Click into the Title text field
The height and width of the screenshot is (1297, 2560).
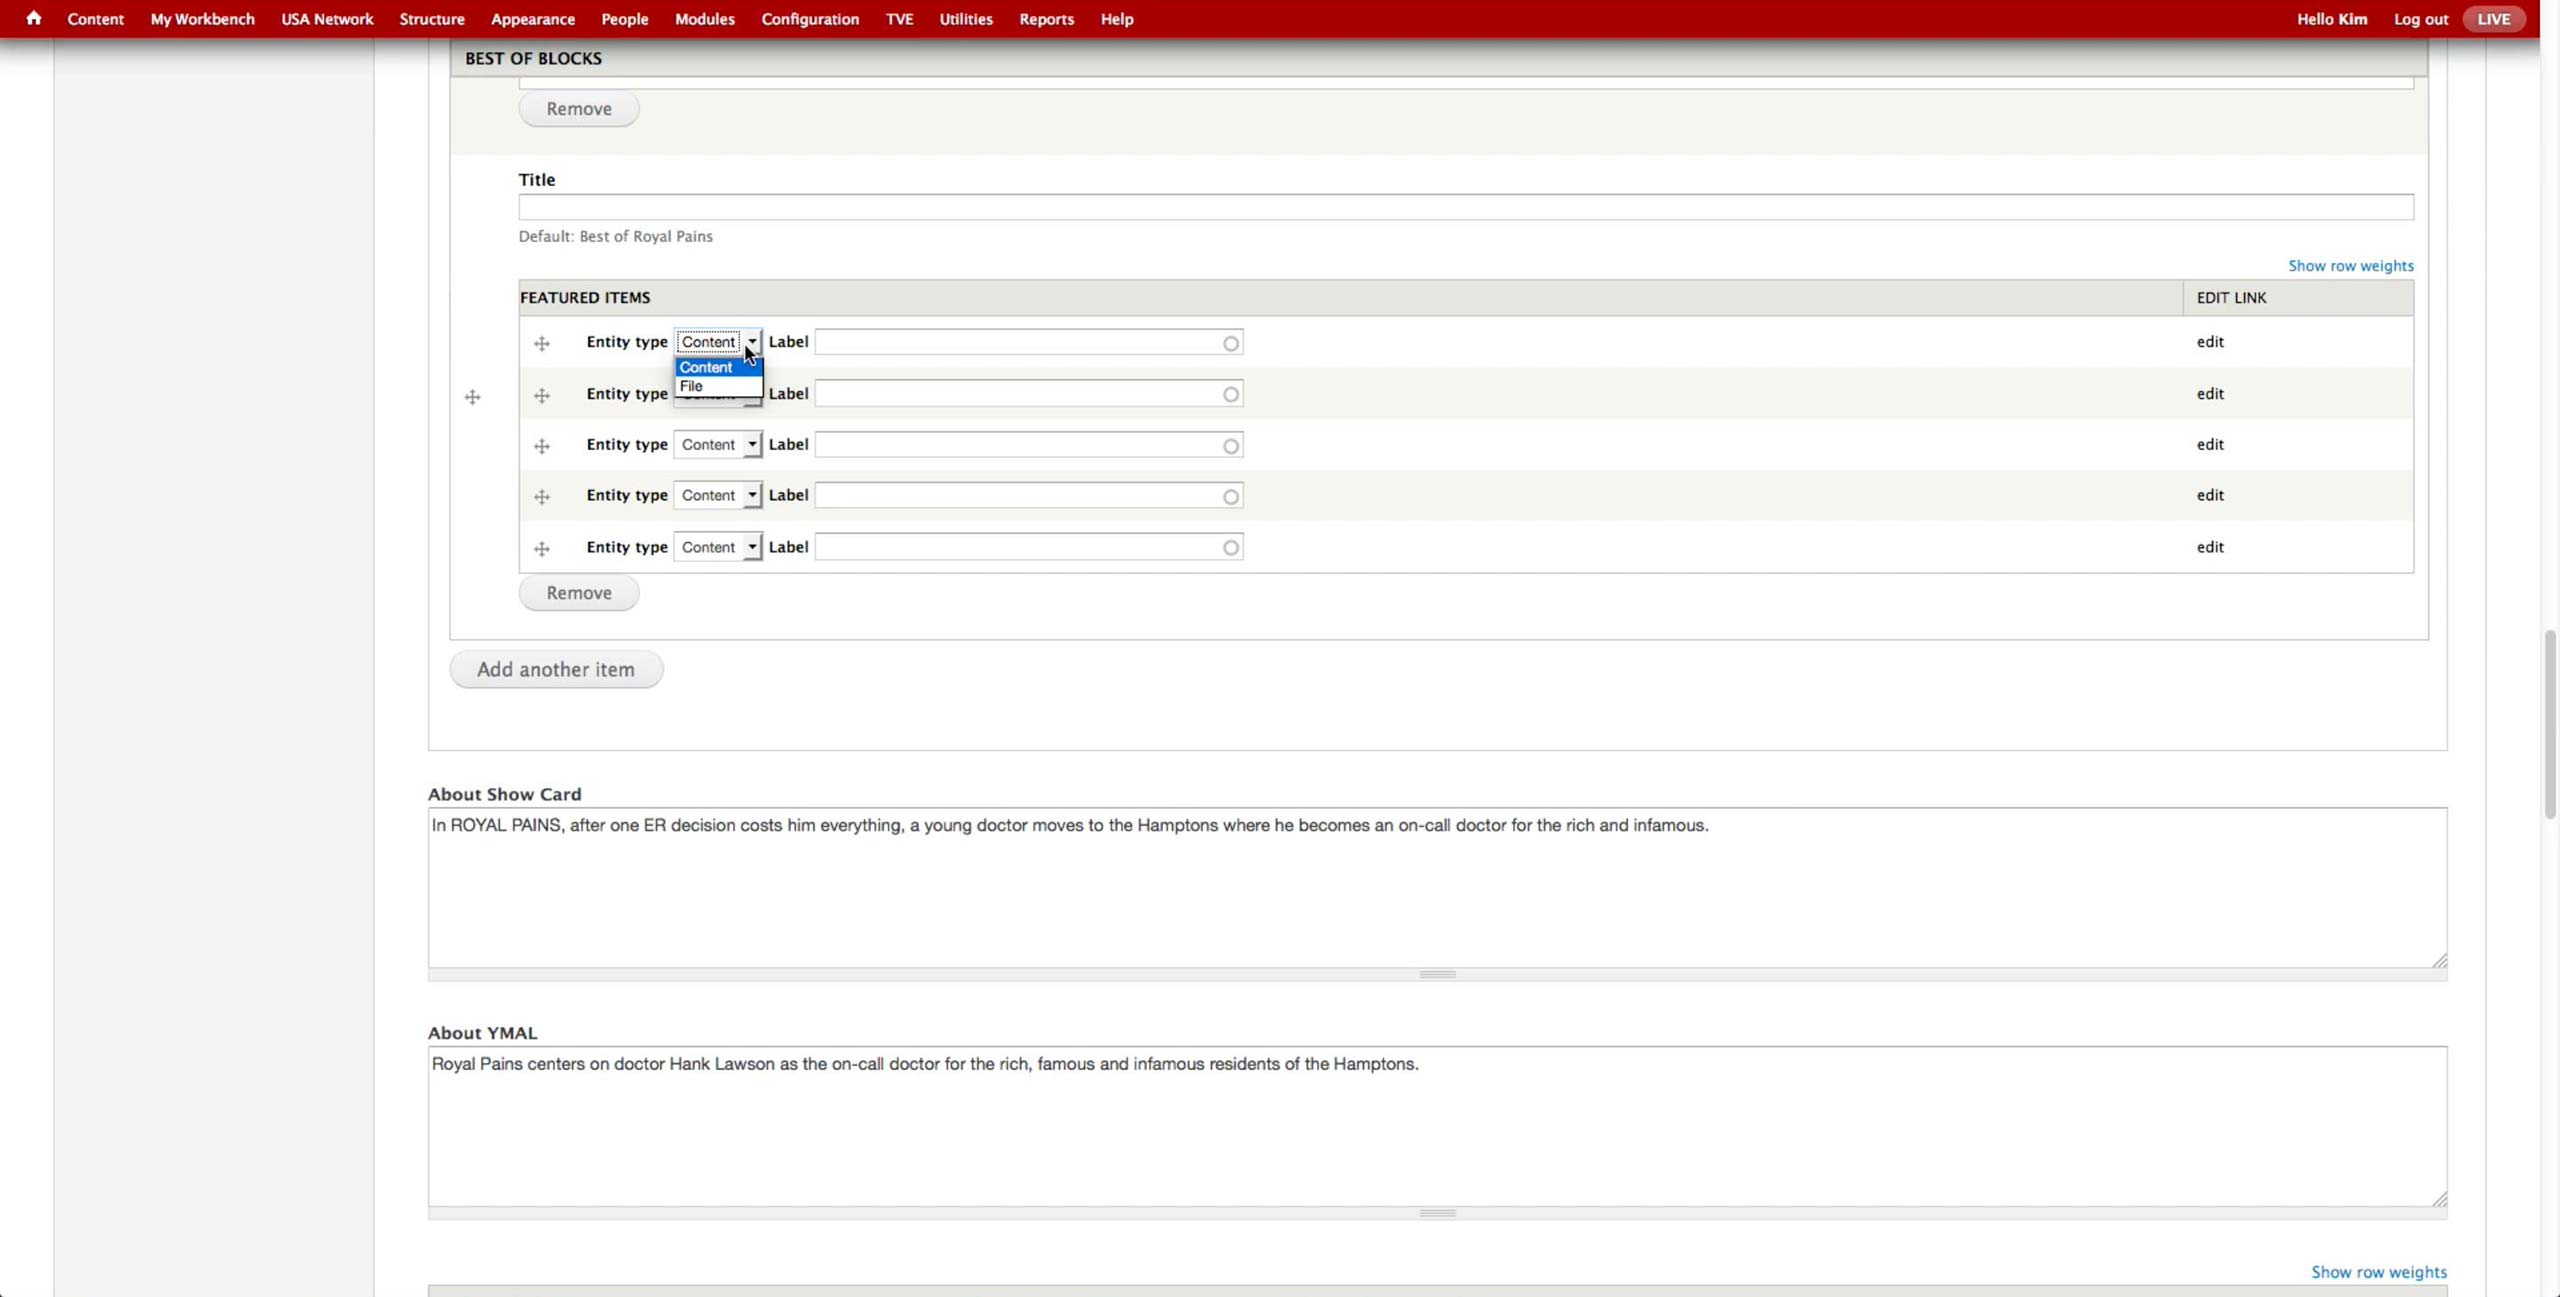[x=1465, y=207]
